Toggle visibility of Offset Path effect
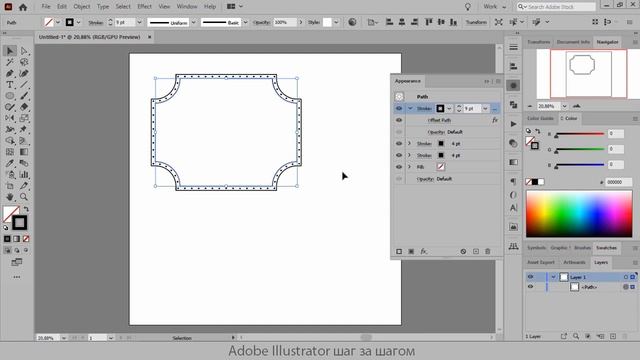 [399, 120]
